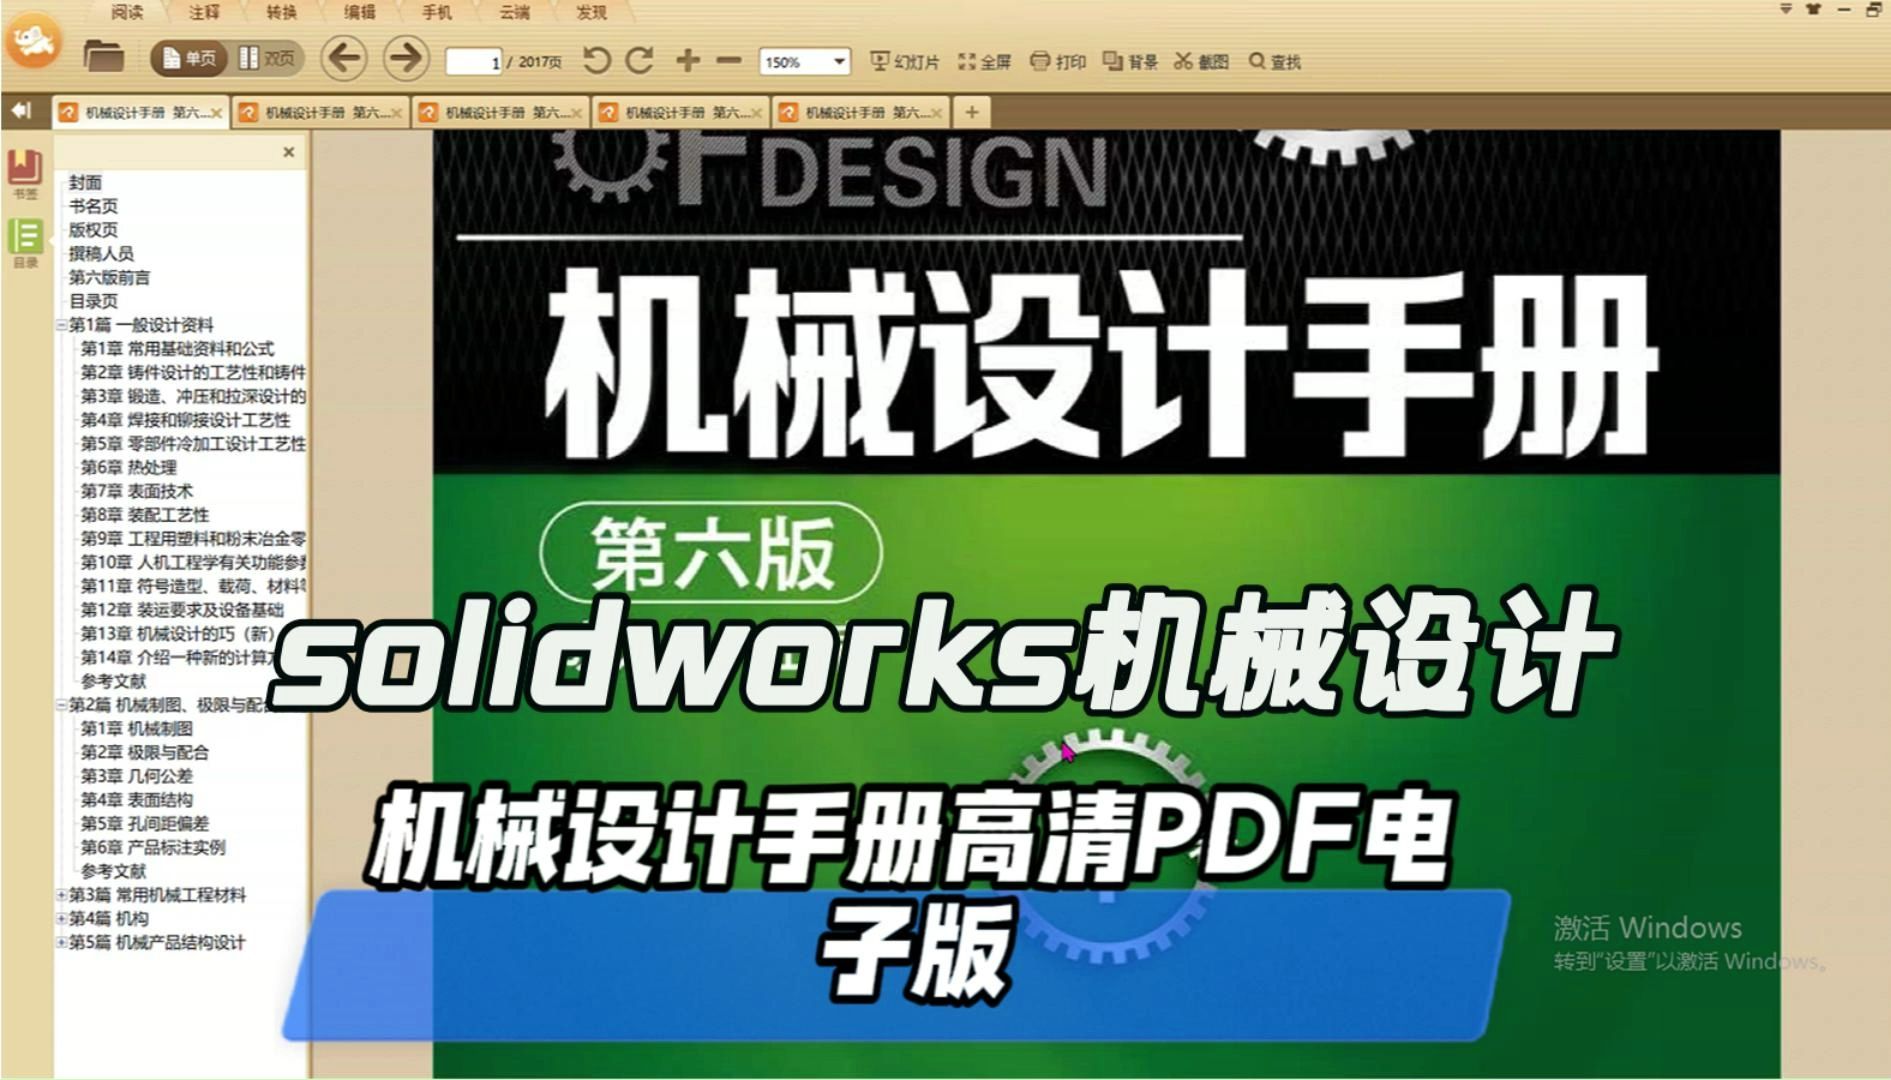The width and height of the screenshot is (1891, 1080).
Task: Select the 书名页 outline entry
Action: pyautogui.click(x=93, y=206)
